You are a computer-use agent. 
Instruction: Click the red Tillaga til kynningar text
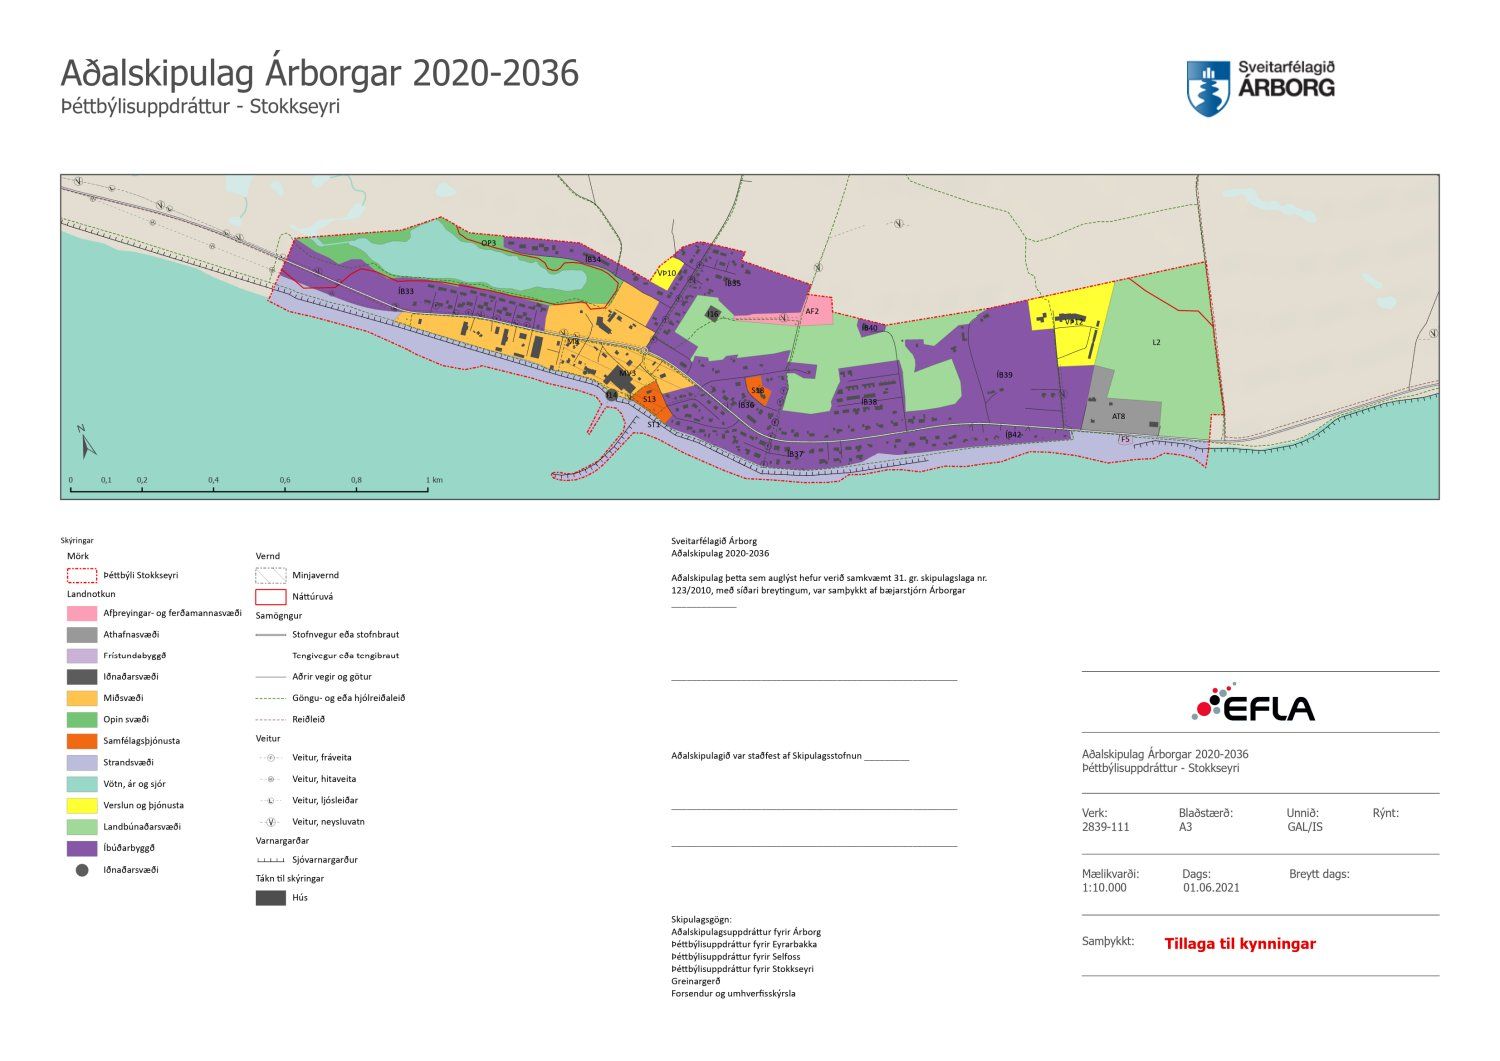pyautogui.click(x=1240, y=943)
